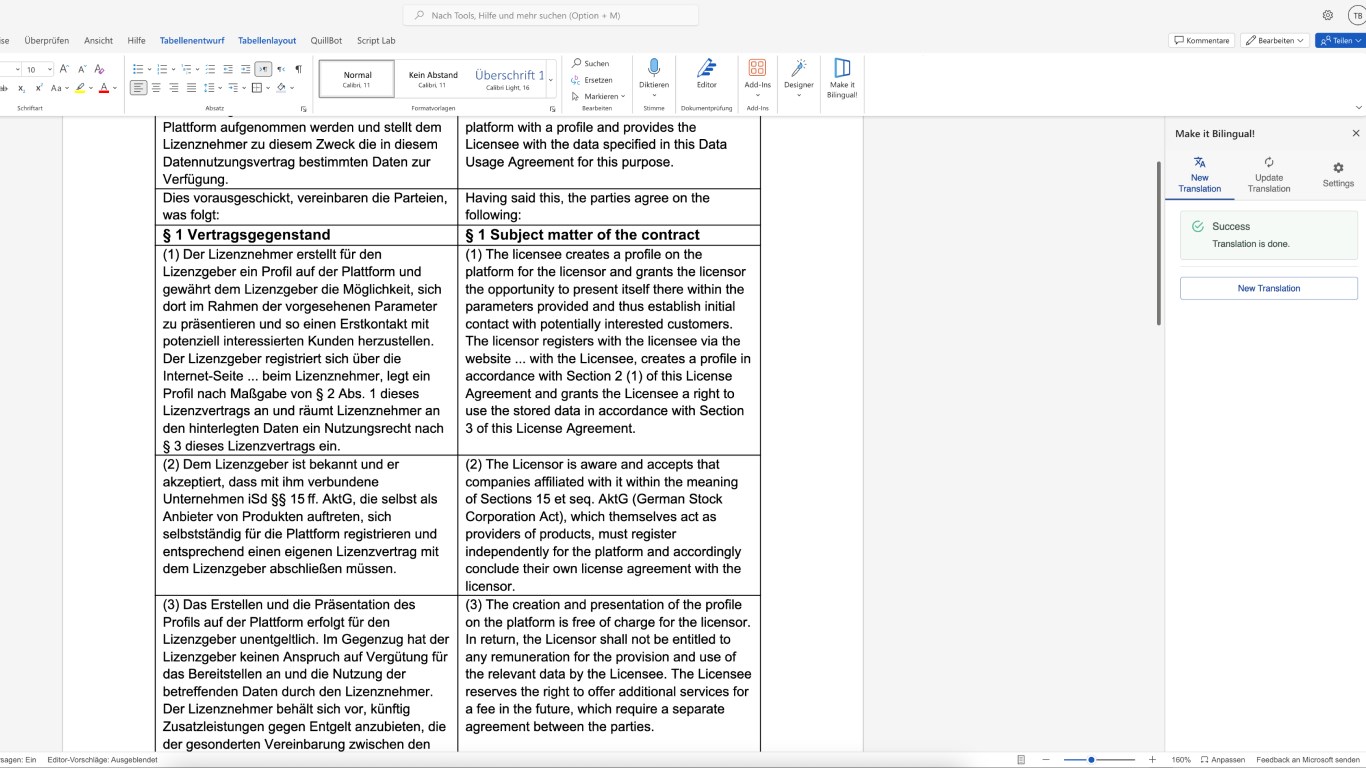
Task: Show paragraph marks with the pilcrow icon
Action: (x=298, y=69)
